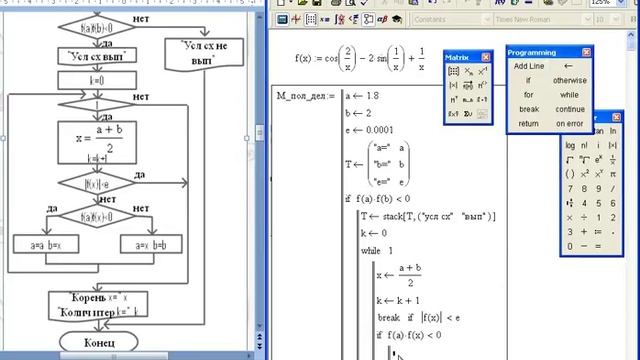The width and height of the screenshot is (640, 360).
Task: Close the Programming palette
Action: (586, 52)
